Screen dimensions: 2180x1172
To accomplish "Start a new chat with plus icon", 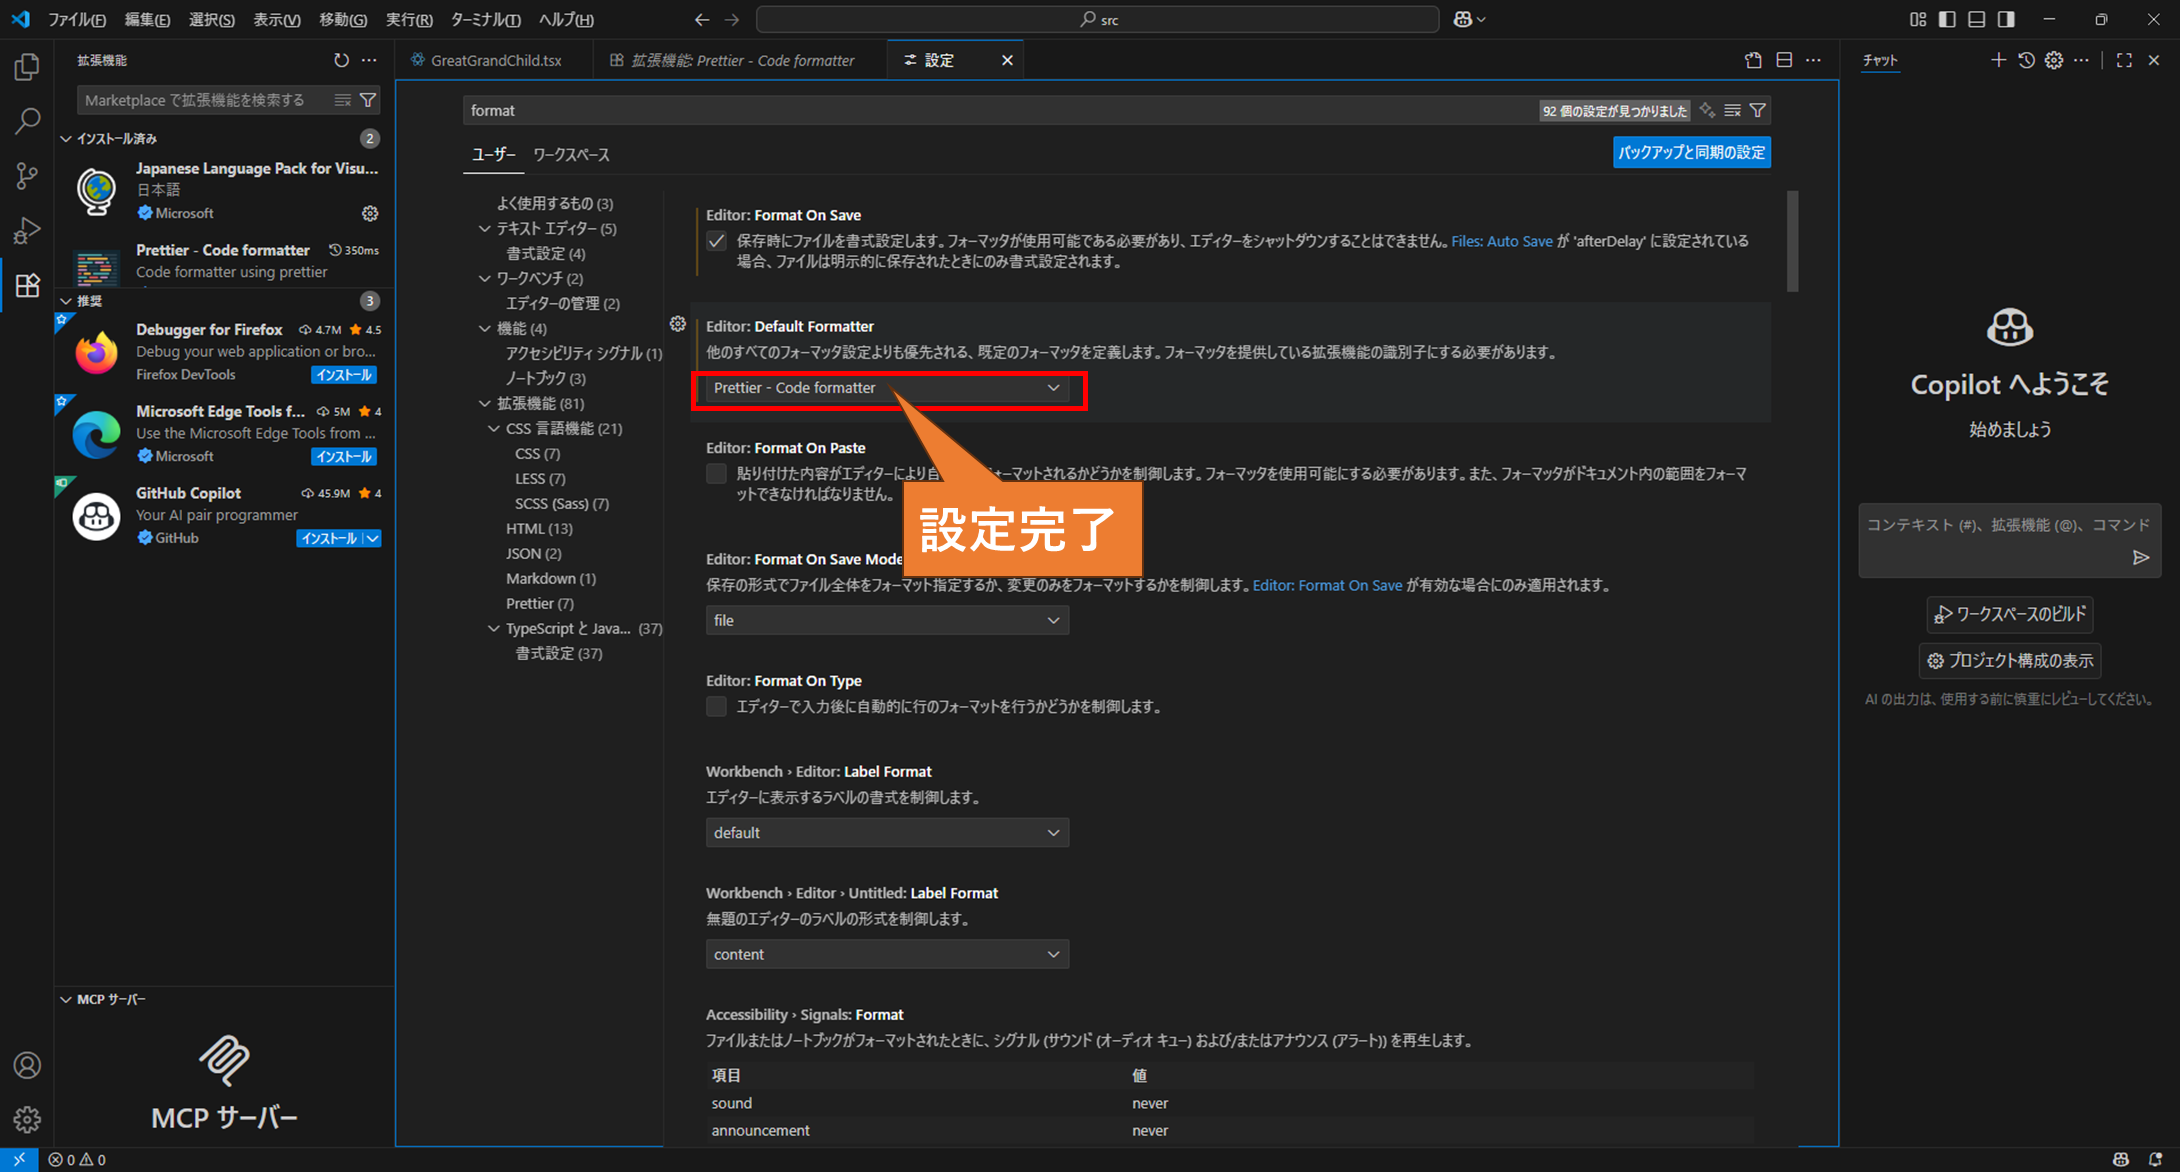I will [x=1998, y=60].
